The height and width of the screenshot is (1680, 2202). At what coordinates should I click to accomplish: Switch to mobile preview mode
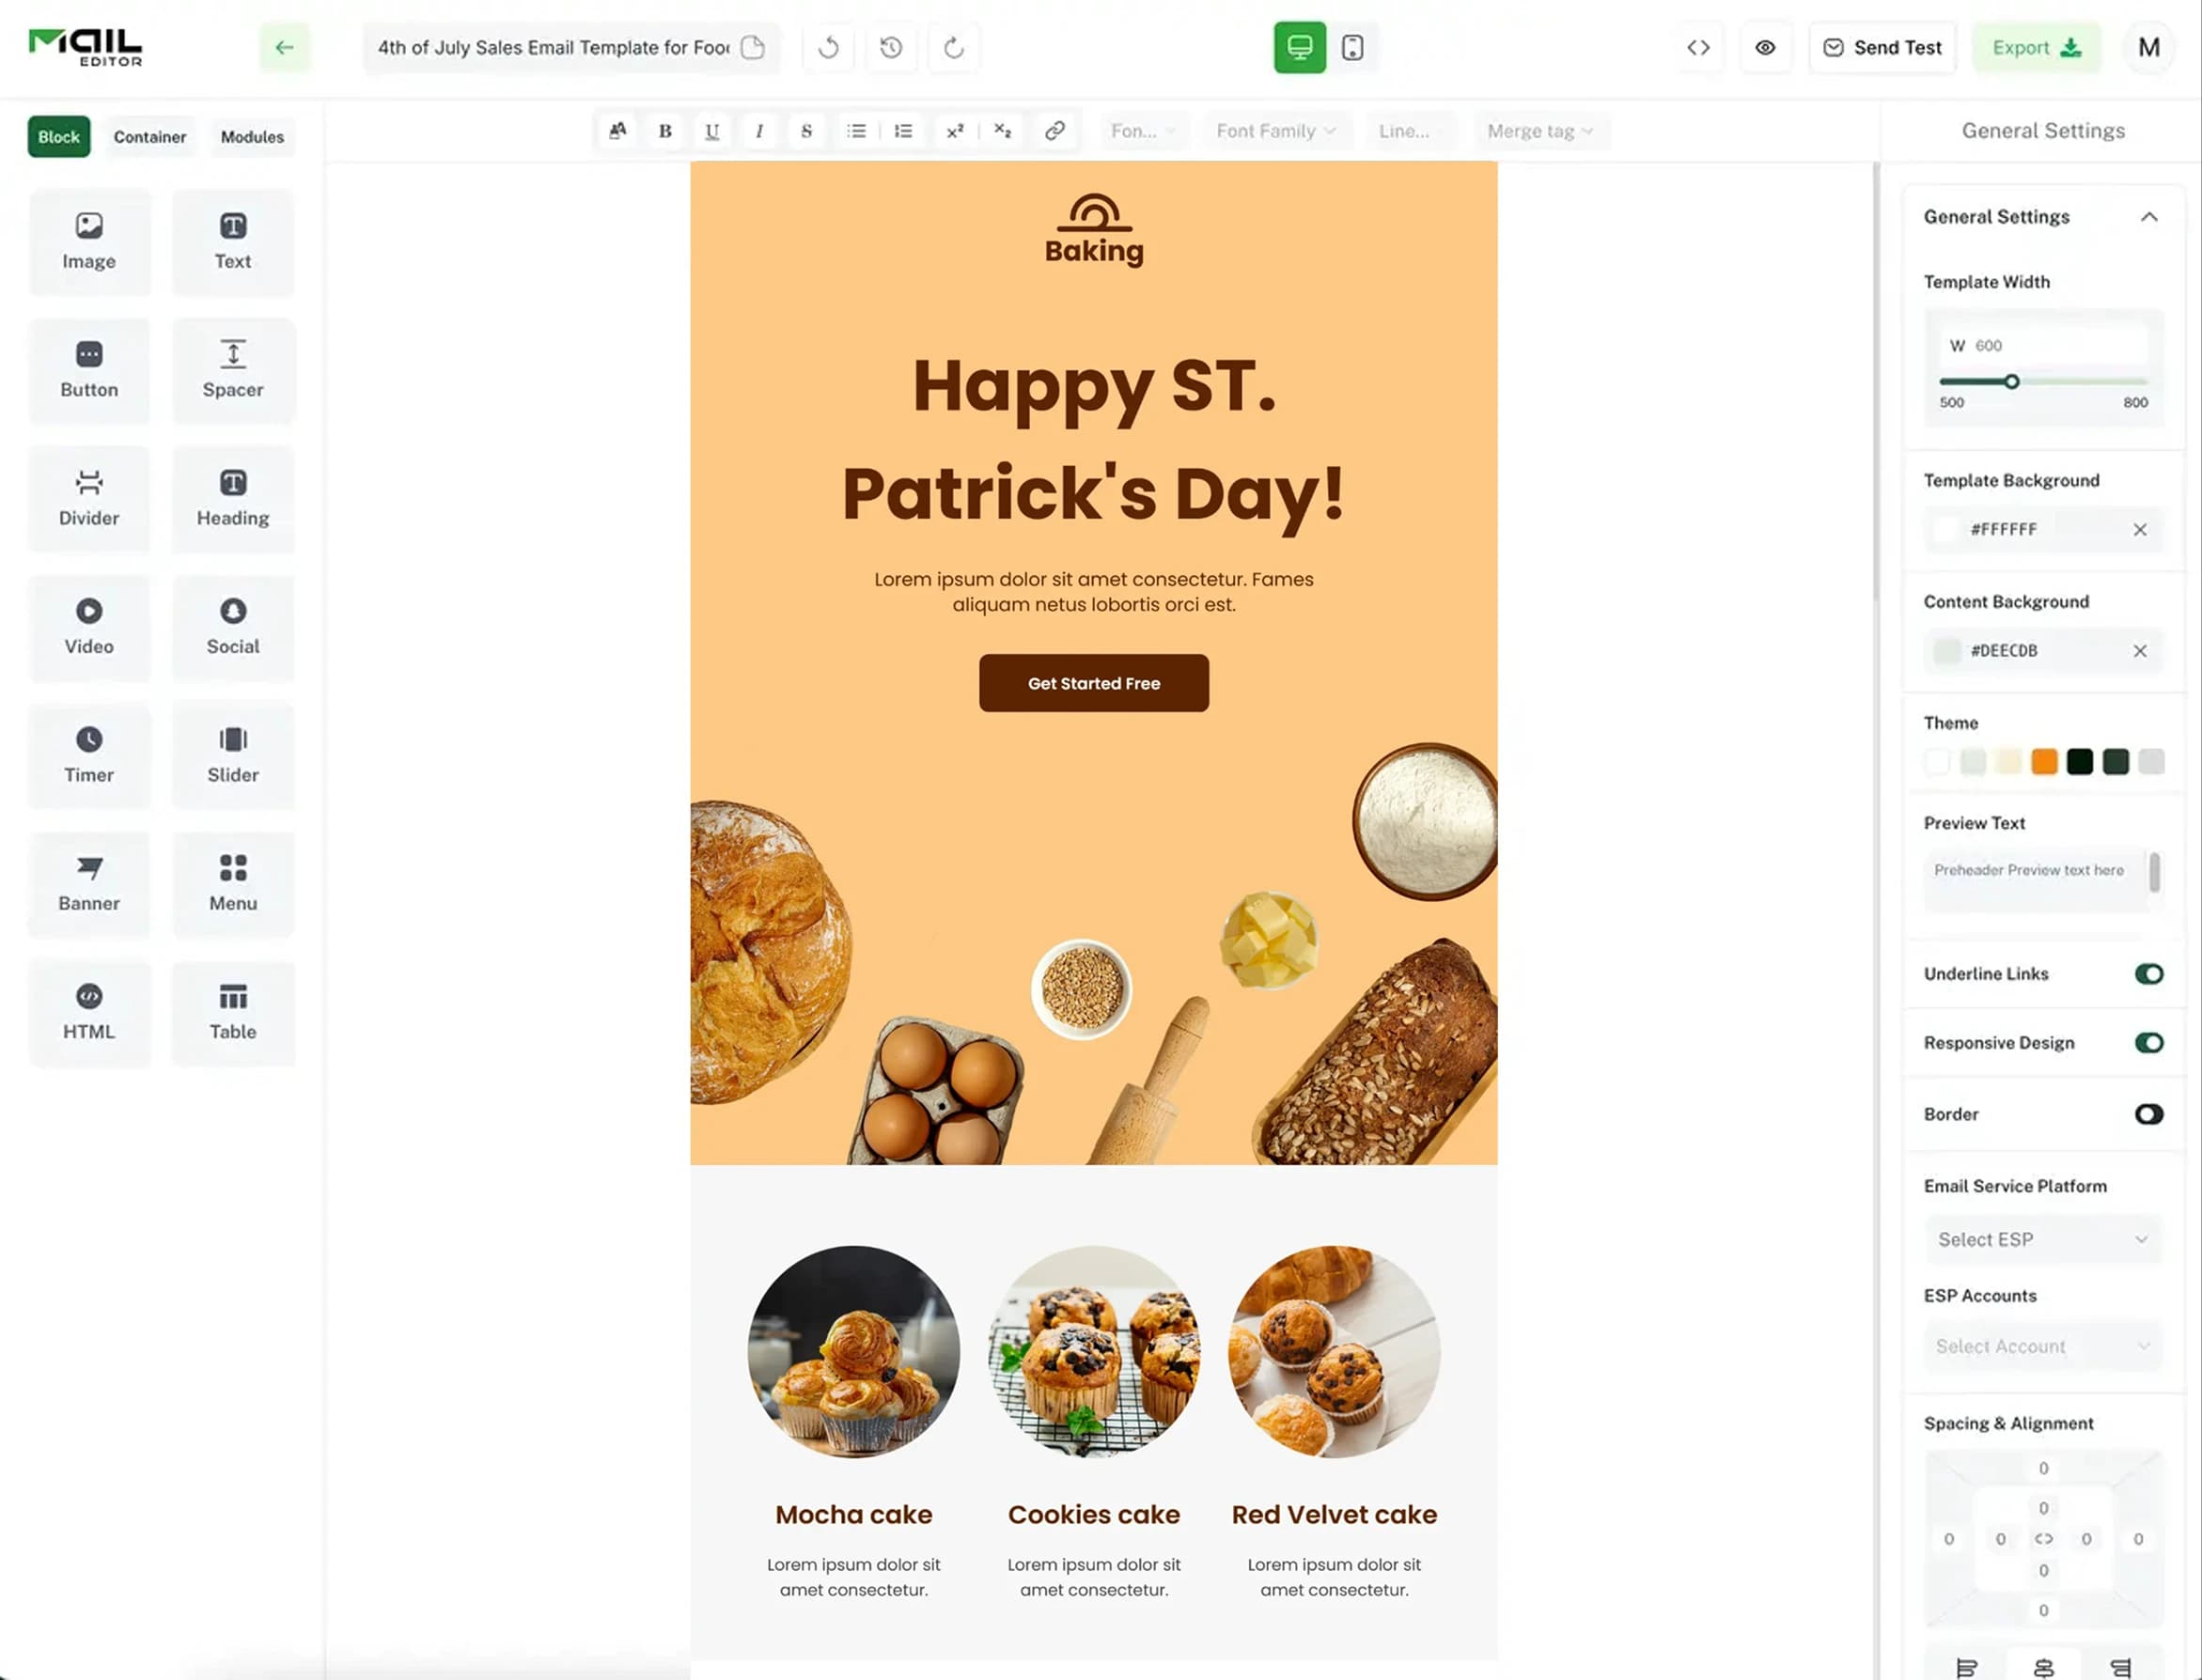[x=1352, y=47]
